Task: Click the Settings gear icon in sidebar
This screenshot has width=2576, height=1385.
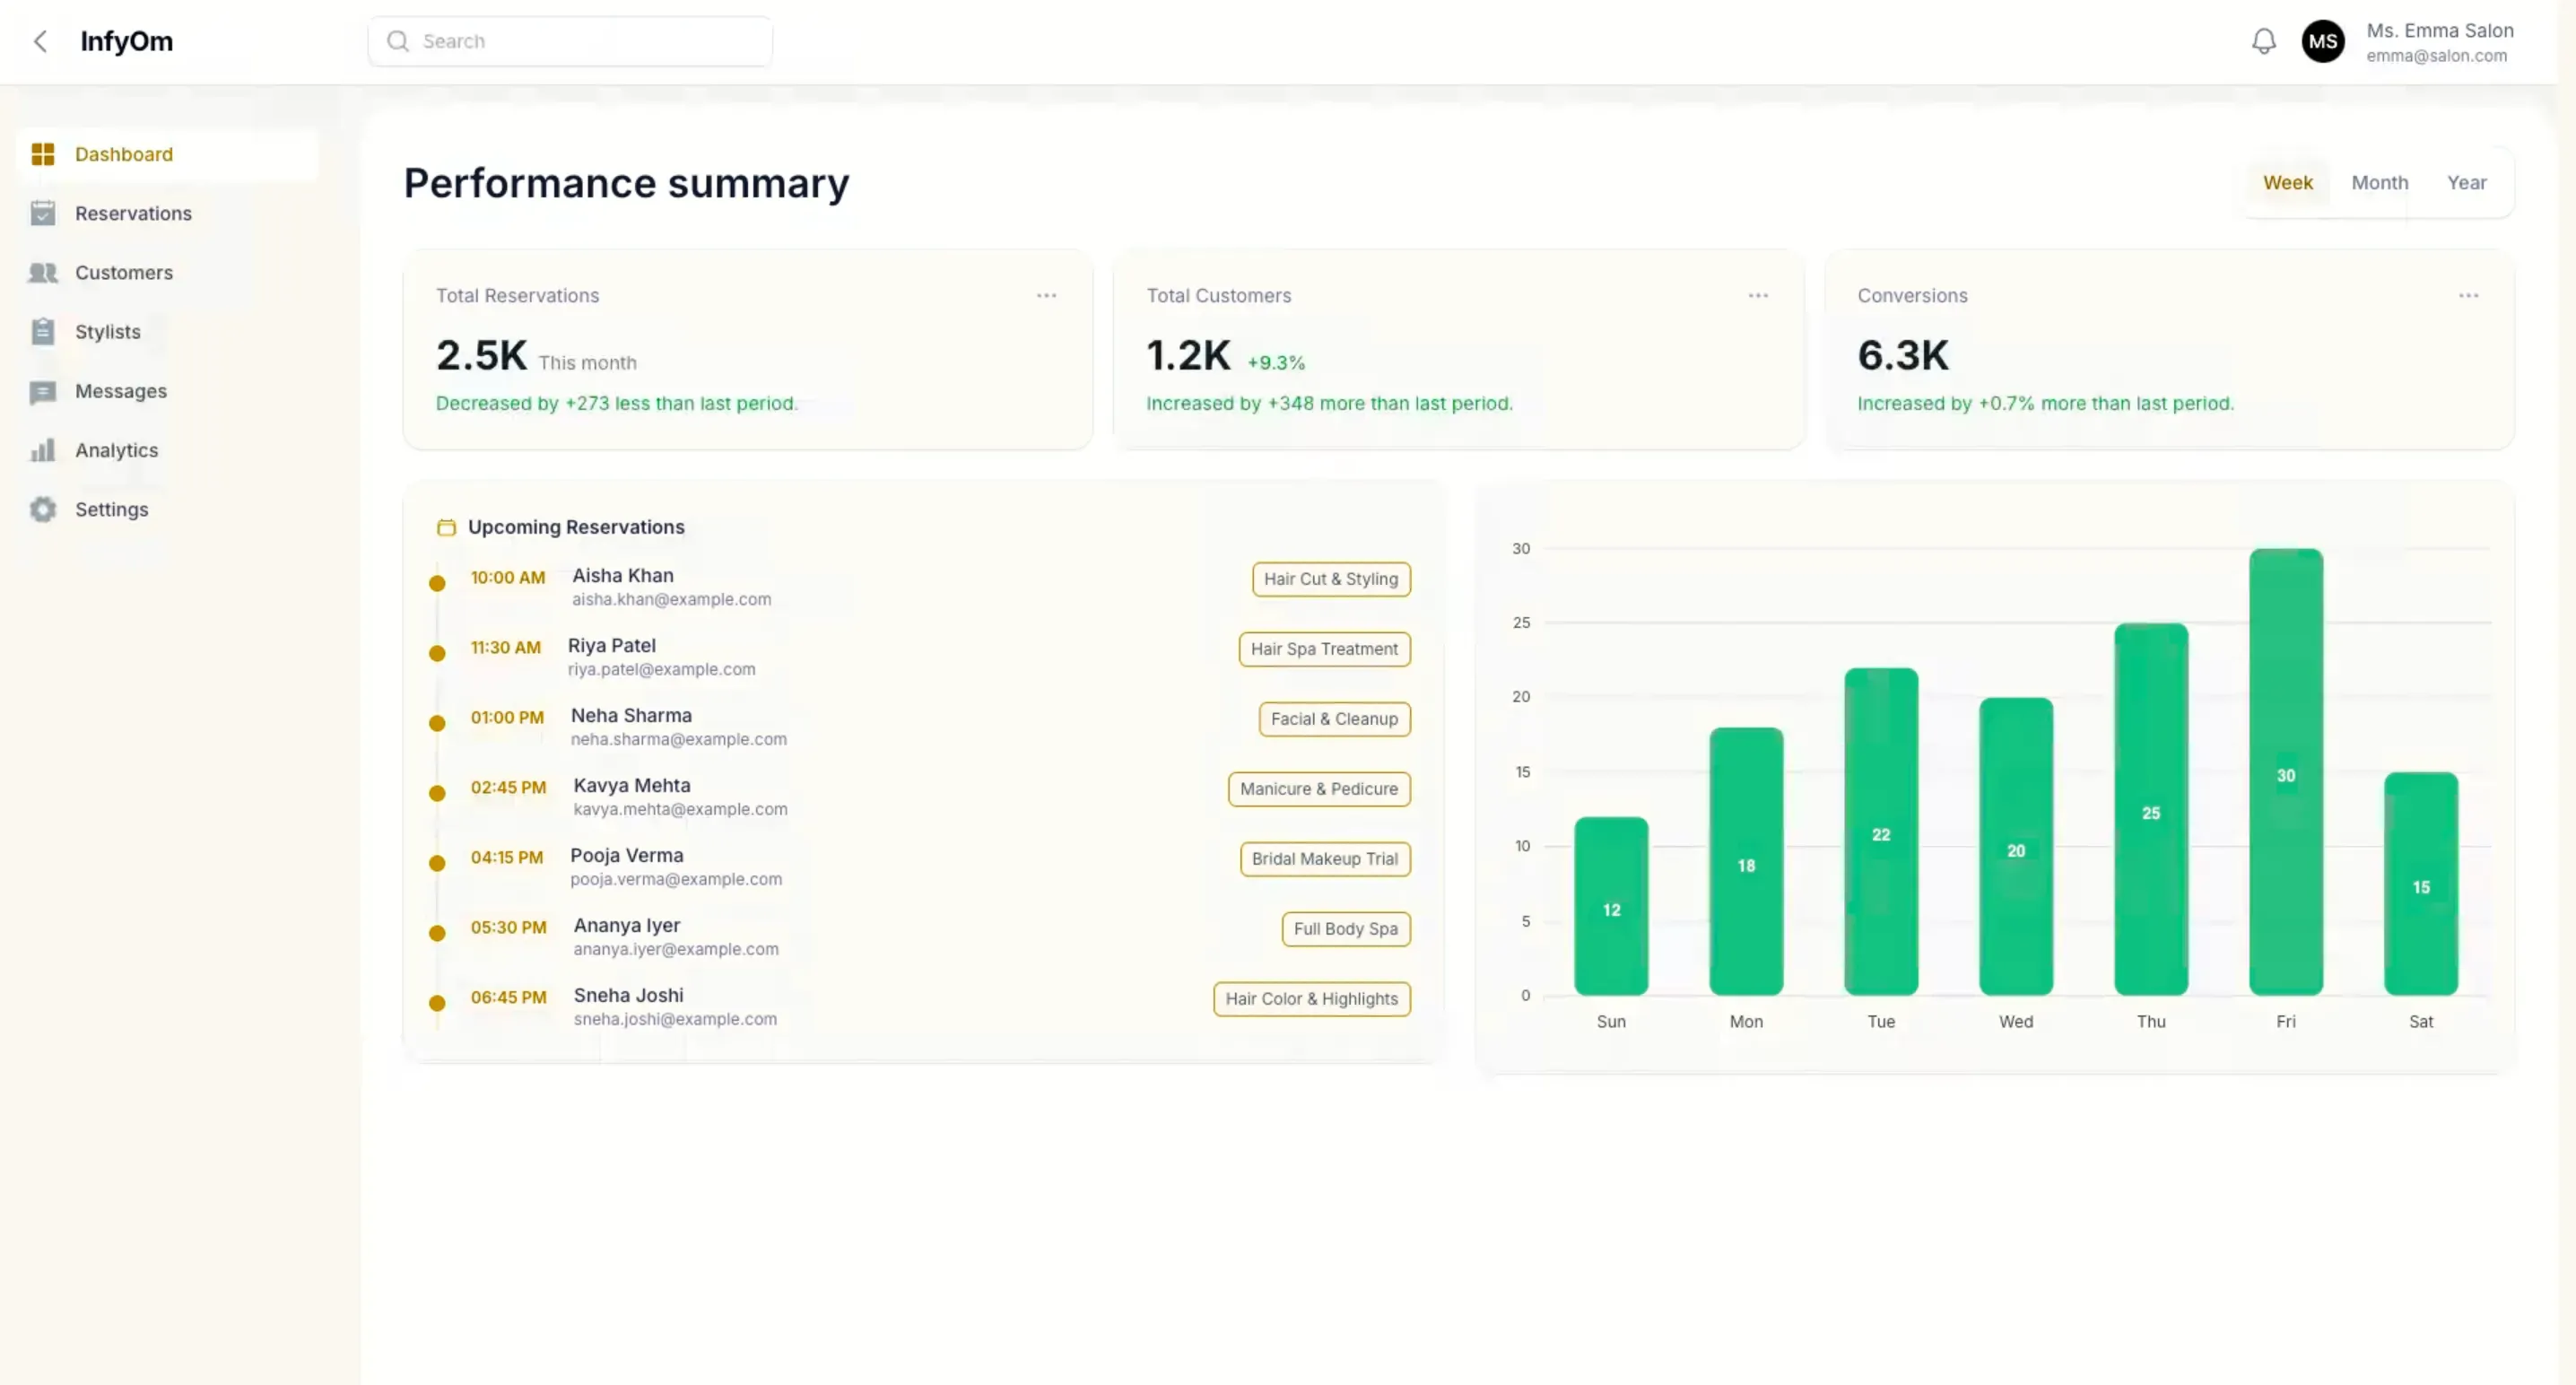Action: point(42,509)
